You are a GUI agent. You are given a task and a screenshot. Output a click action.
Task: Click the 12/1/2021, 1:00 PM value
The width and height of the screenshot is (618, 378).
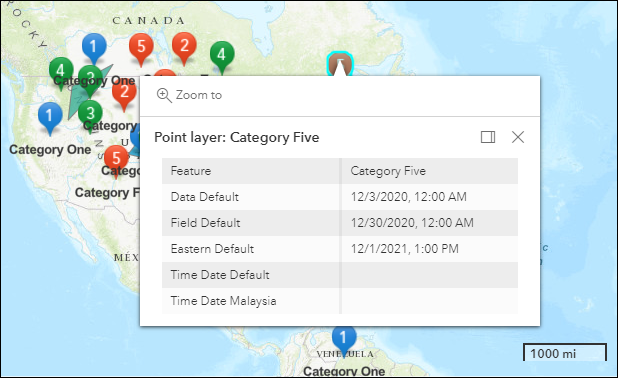point(405,249)
